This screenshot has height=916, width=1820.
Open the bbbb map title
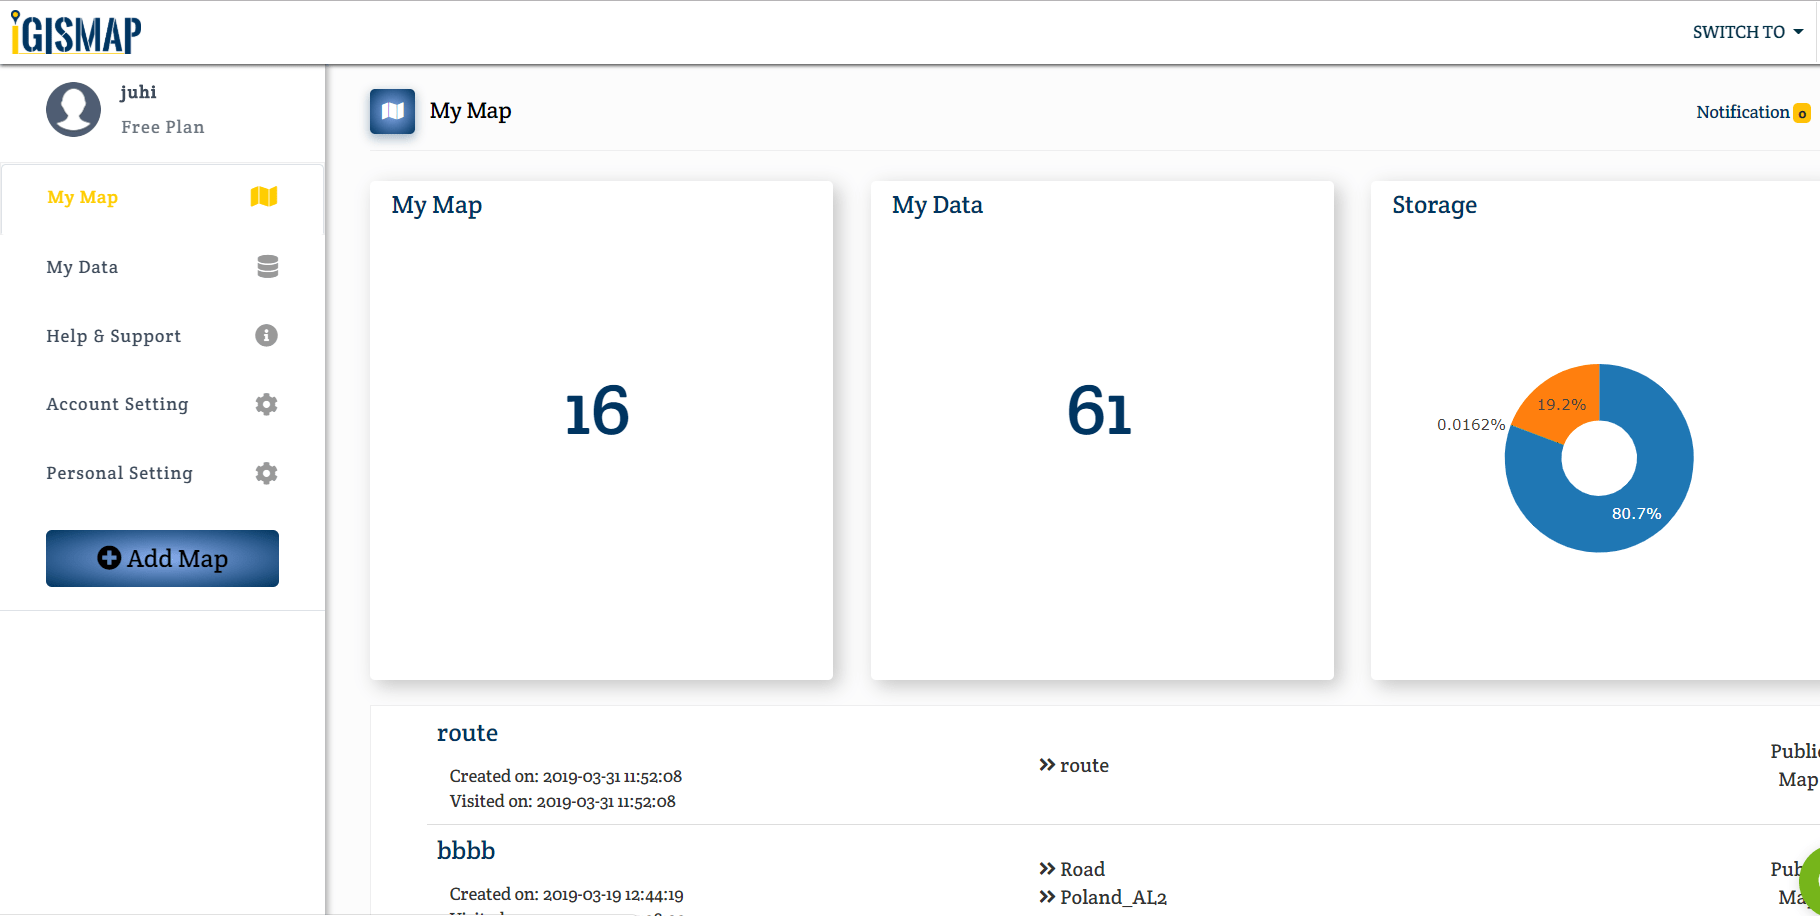466,851
